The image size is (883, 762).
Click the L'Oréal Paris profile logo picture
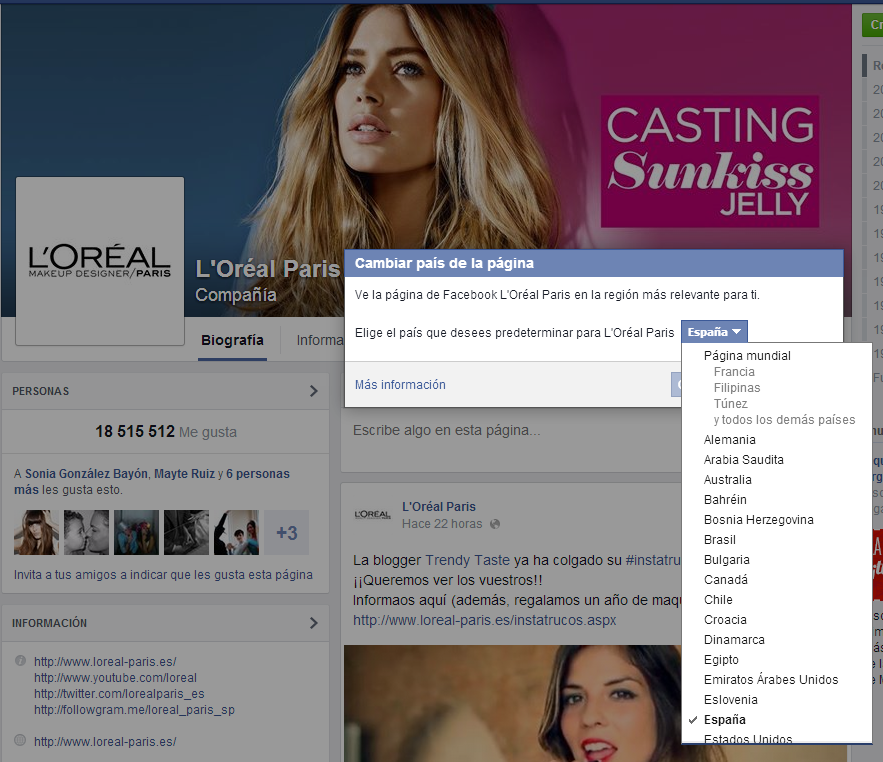click(x=100, y=260)
